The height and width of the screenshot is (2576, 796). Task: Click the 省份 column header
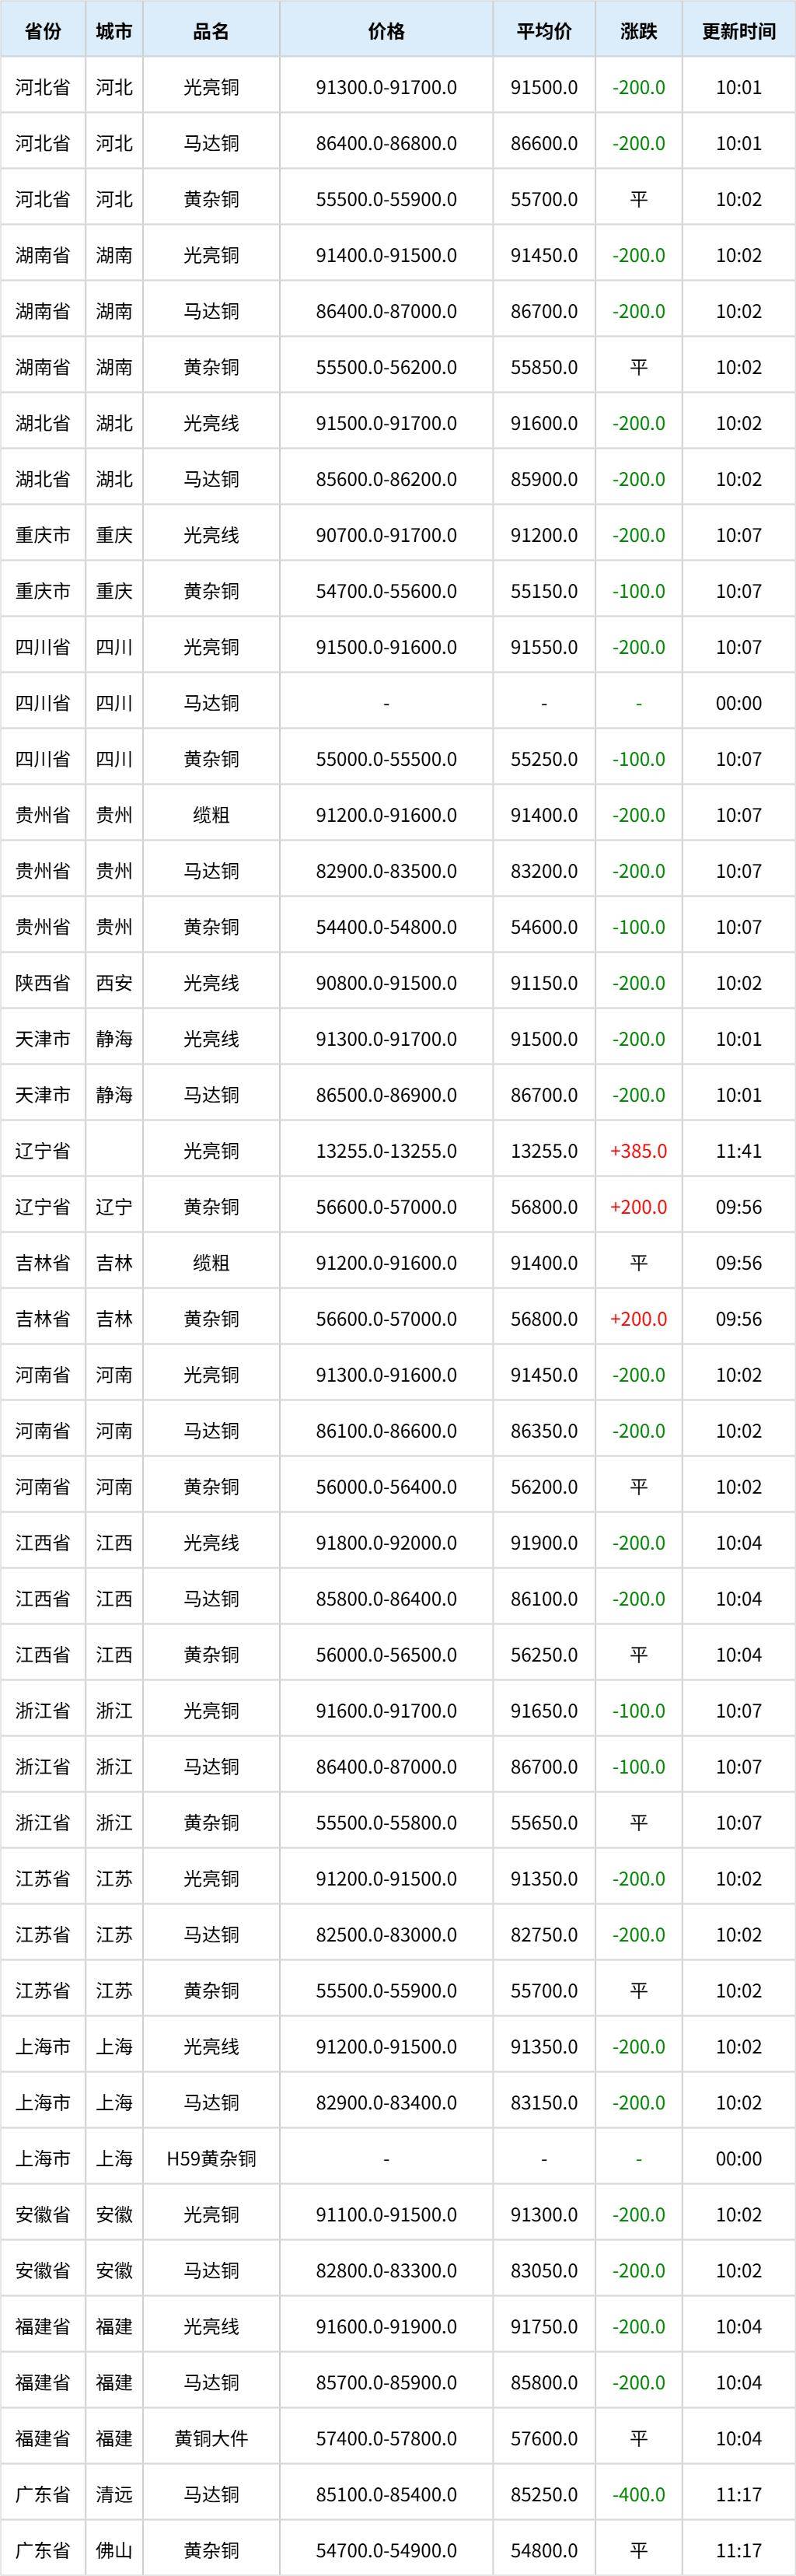tap(43, 31)
